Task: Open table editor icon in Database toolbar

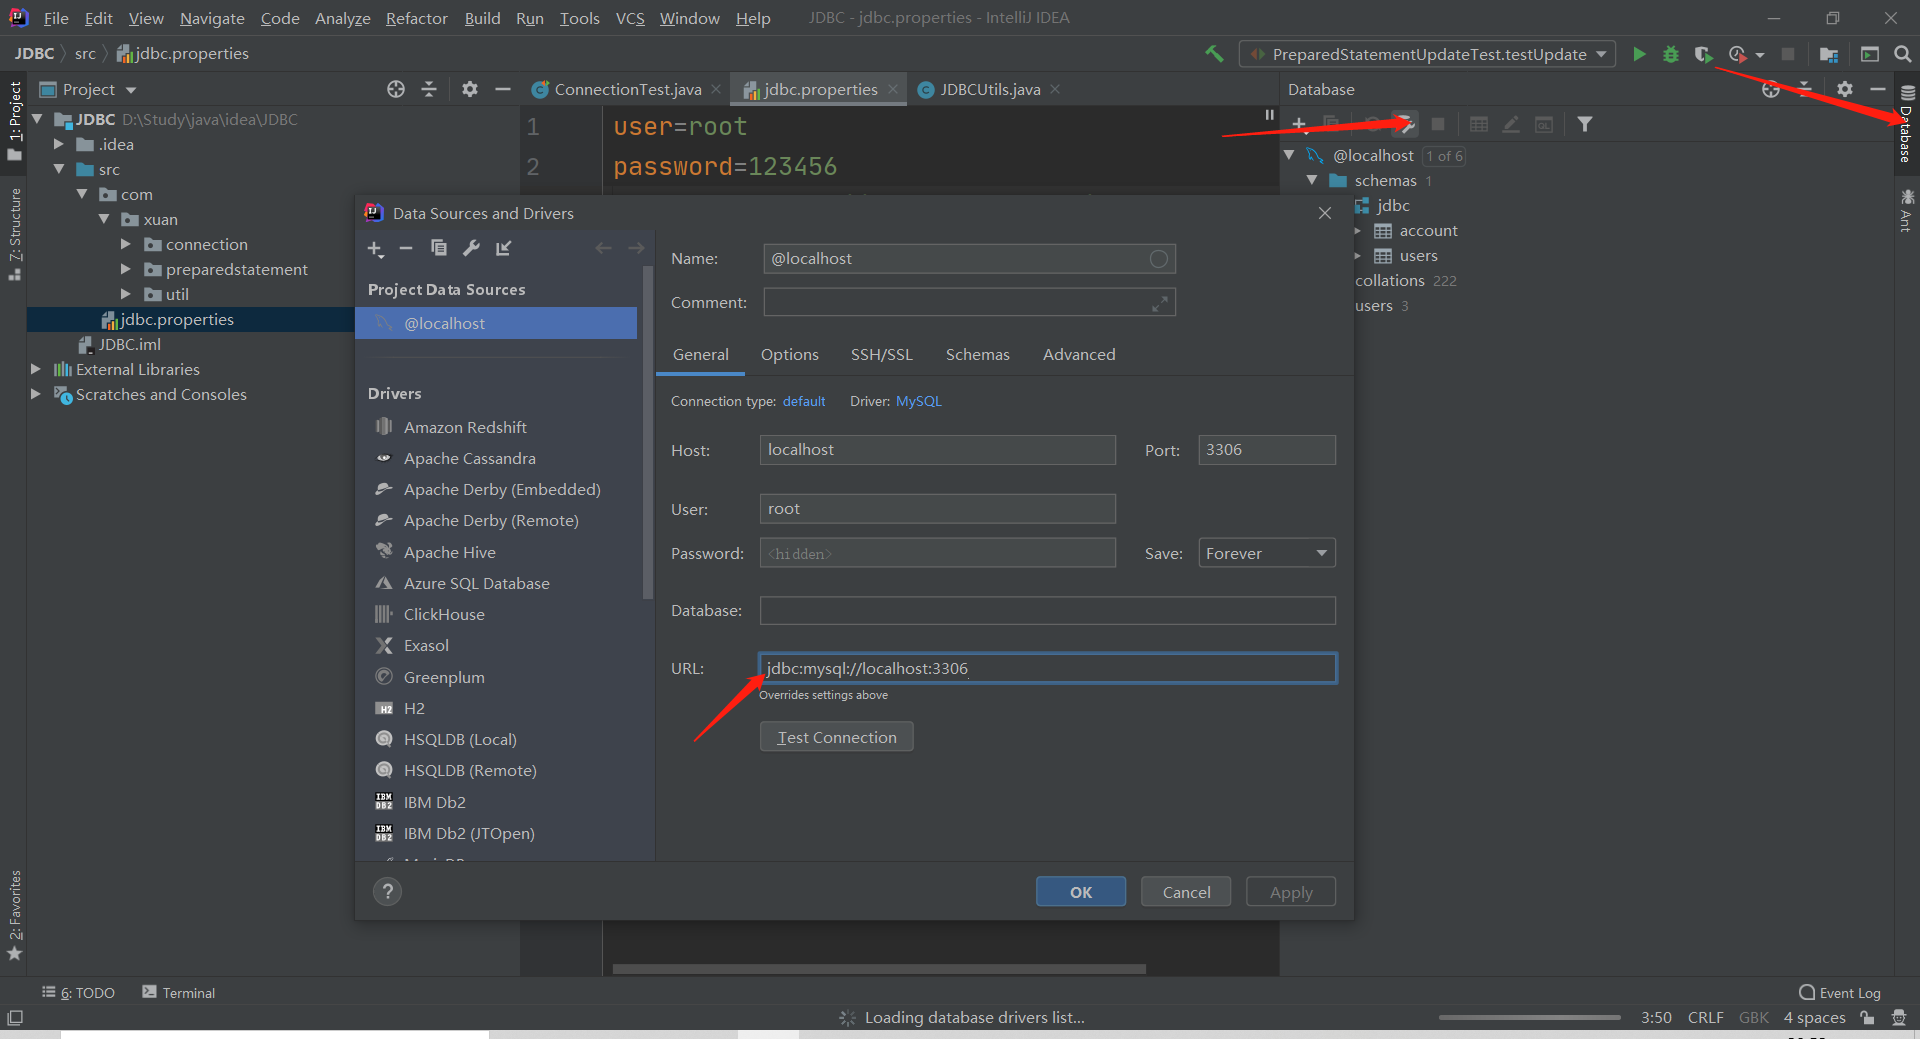Action: (x=1479, y=124)
